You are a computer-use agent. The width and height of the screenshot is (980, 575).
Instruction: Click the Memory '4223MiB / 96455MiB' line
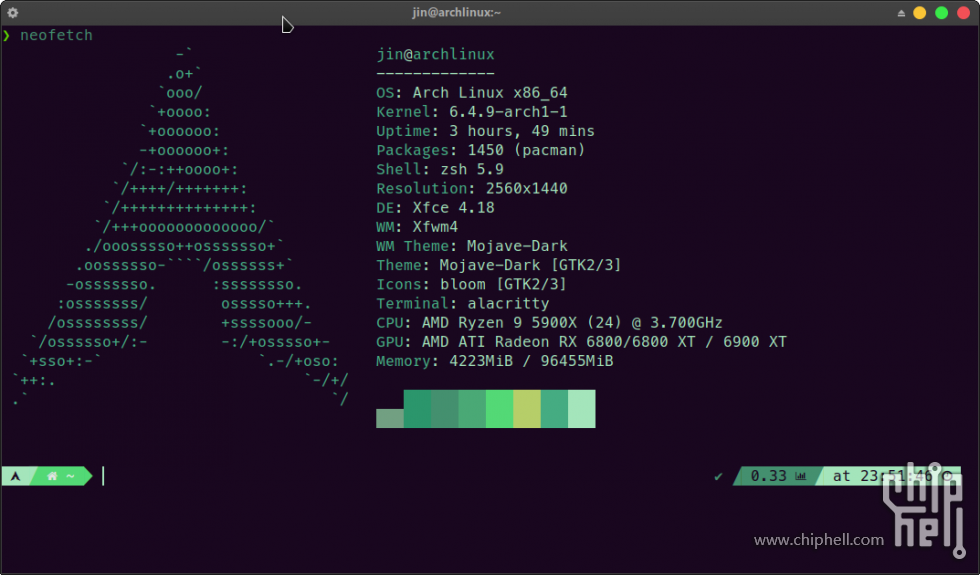pyautogui.click(x=494, y=361)
